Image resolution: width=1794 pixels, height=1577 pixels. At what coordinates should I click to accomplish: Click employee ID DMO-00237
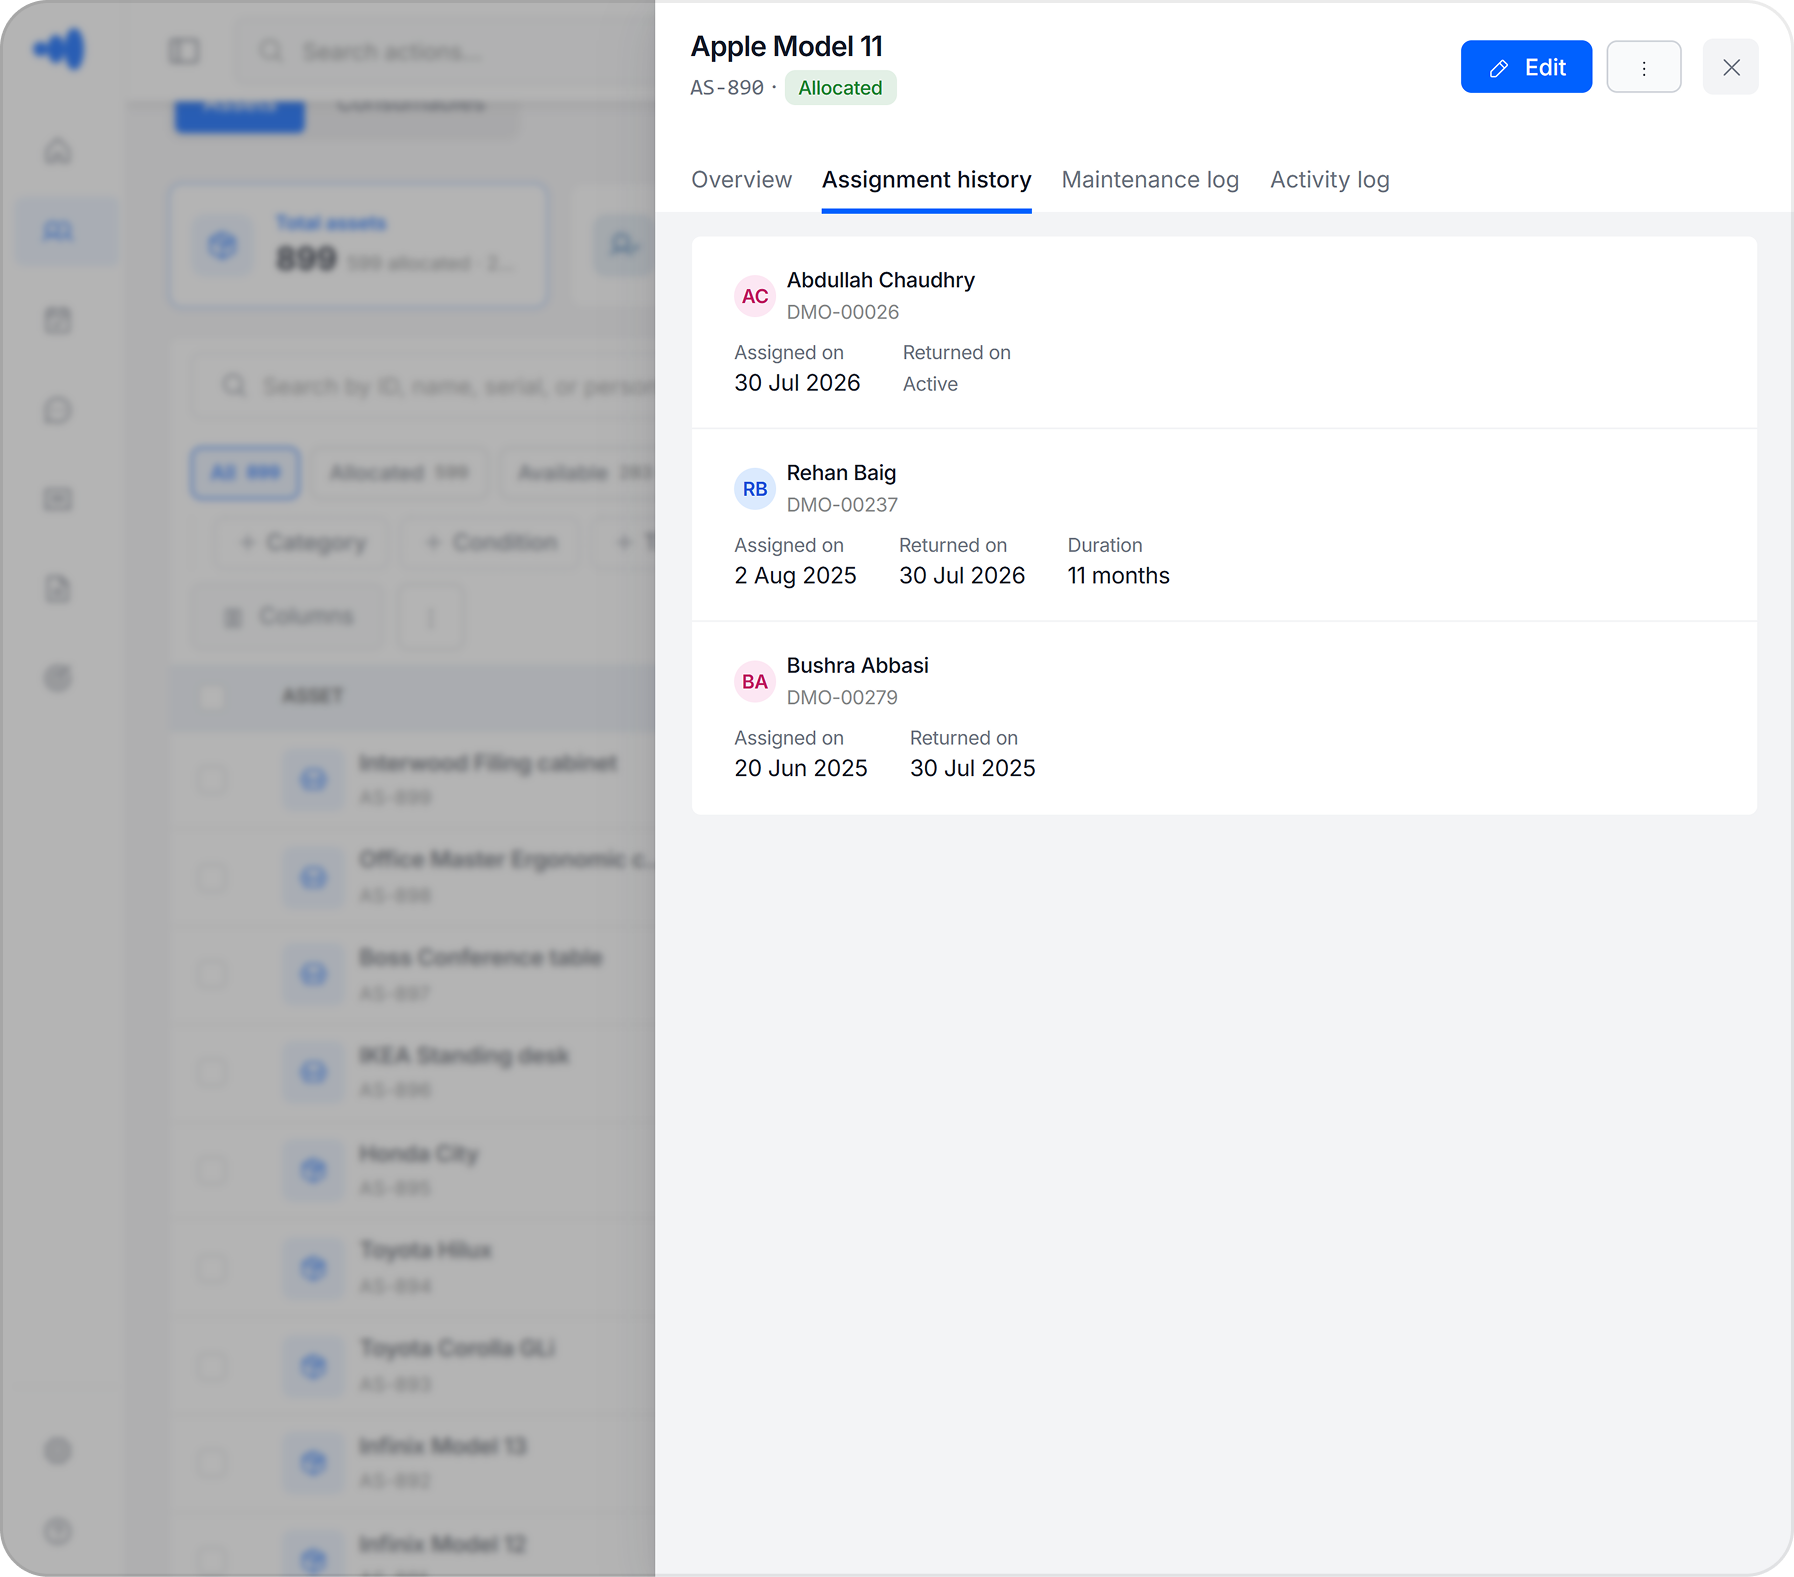(842, 505)
